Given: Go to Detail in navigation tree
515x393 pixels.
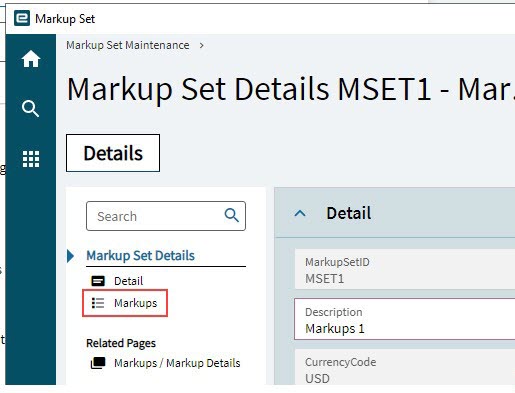Looking at the screenshot, I should pyautogui.click(x=128, y=281).
